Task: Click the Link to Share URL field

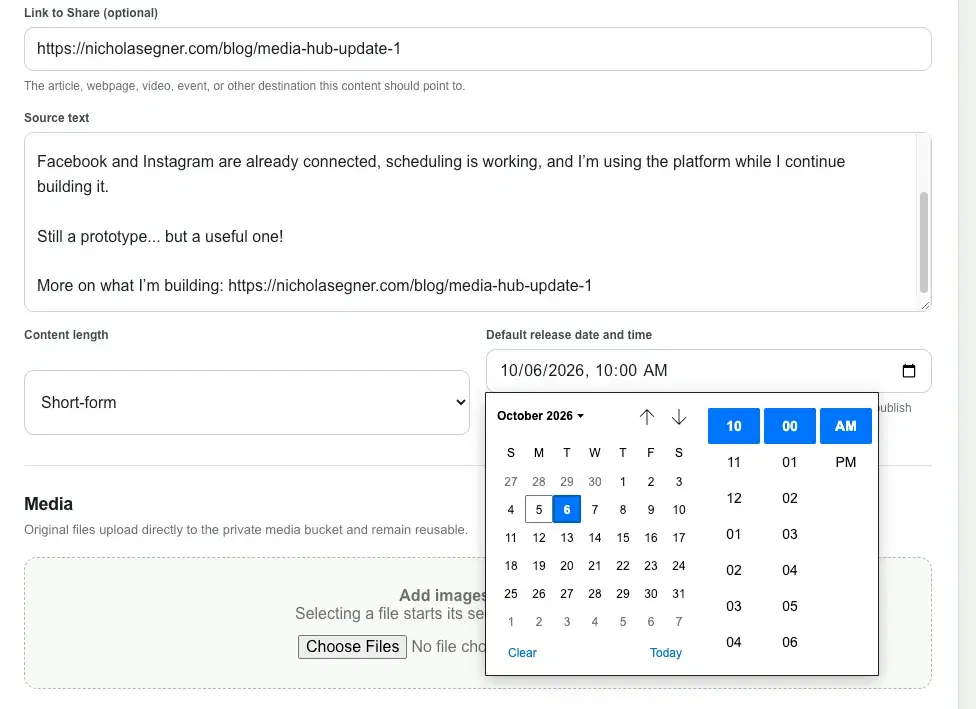Action: (x=477, y=49)
